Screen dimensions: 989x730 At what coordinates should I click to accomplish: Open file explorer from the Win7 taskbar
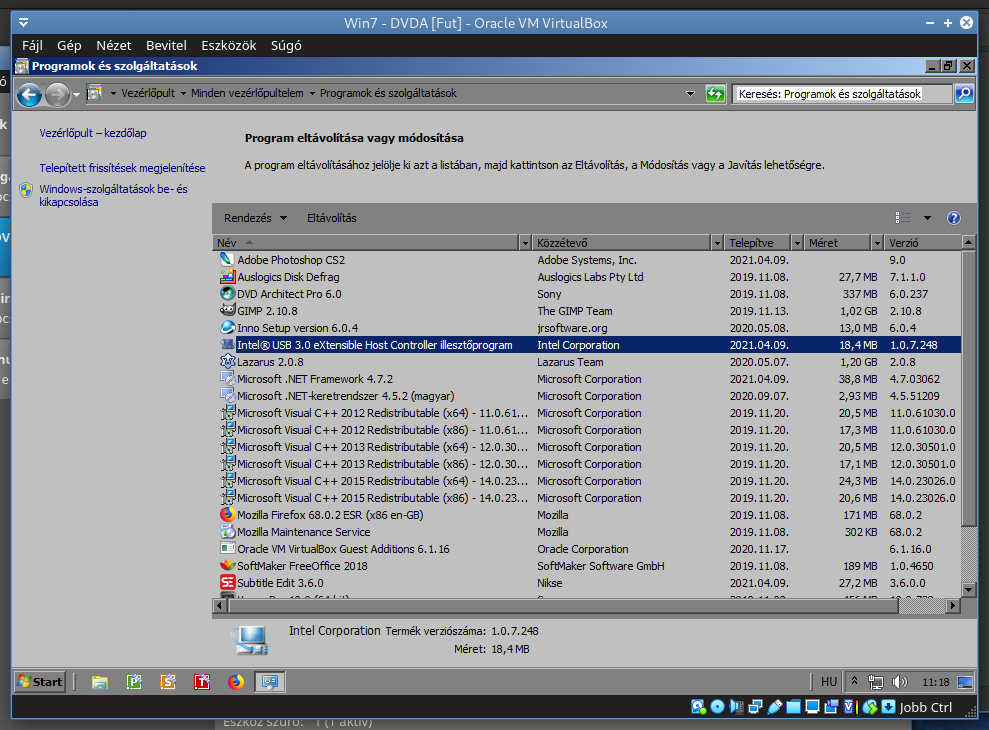(x=100, y=682)
